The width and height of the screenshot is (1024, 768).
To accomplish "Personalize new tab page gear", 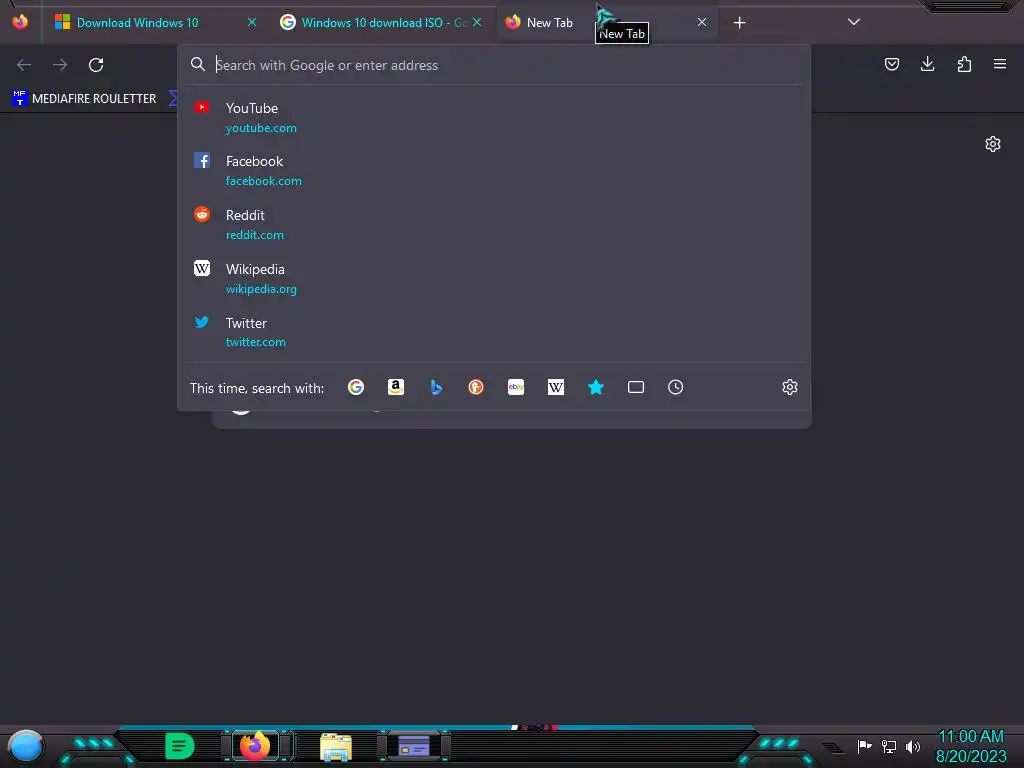I will coord(993,144).
